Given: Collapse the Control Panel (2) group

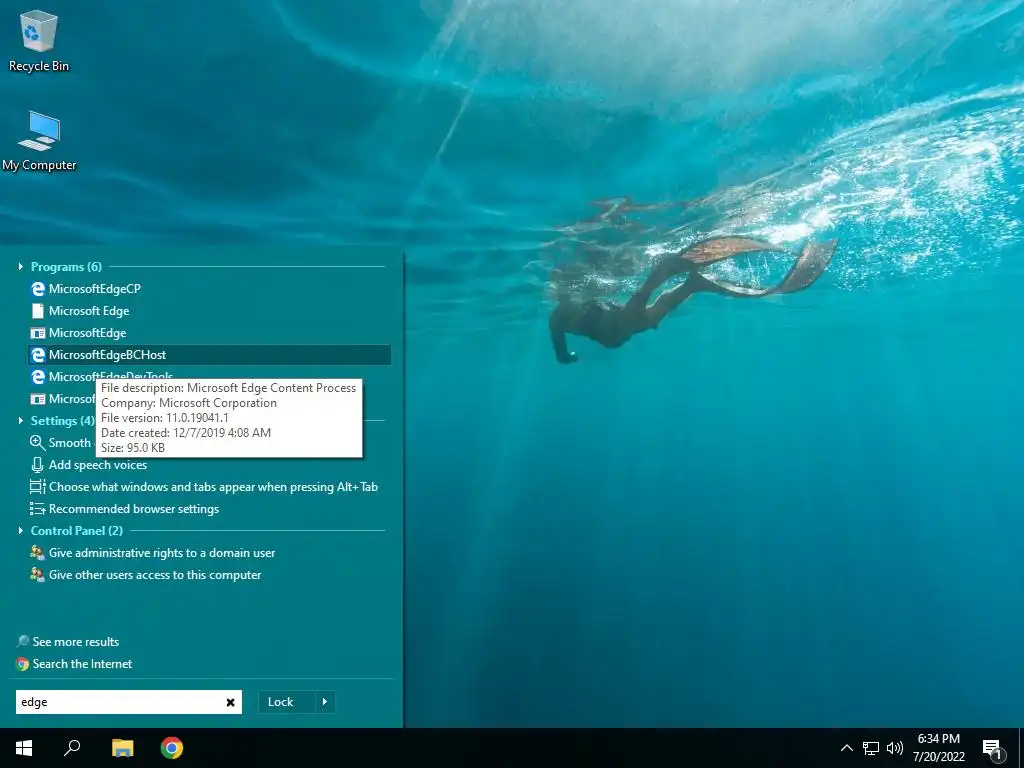Looking at the screenshot, I should pos(20,531).
